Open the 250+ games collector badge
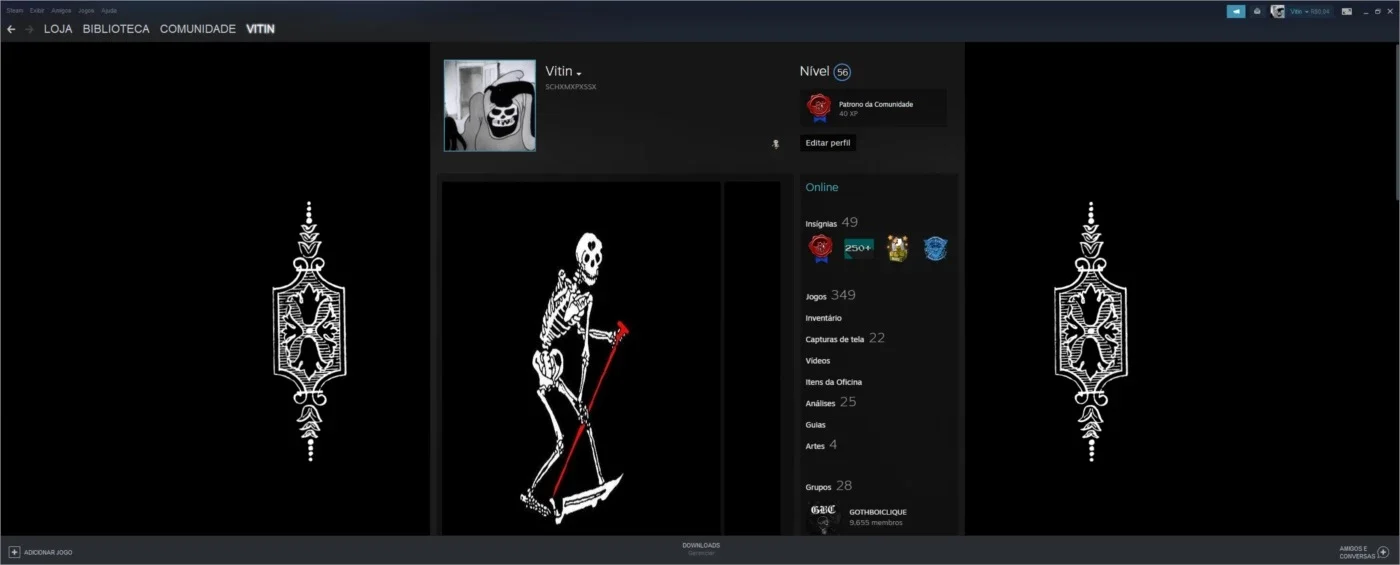Image resolution: width=1400 pixels, height=565 pixels. 858,248
